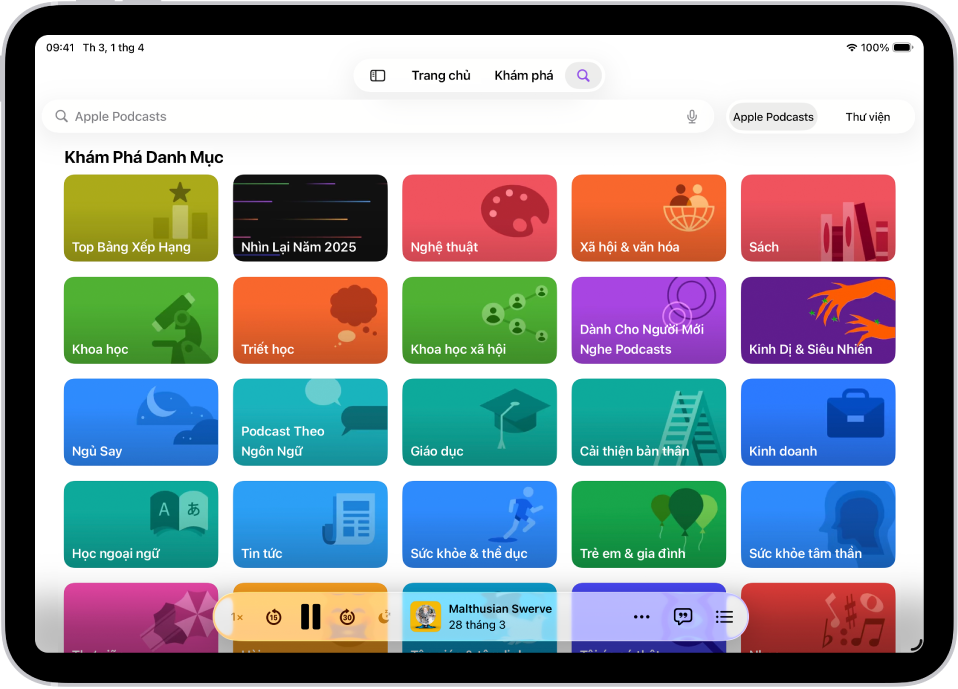
Task: Open the episode transcript bubble icon
Action: coord(683,617)
